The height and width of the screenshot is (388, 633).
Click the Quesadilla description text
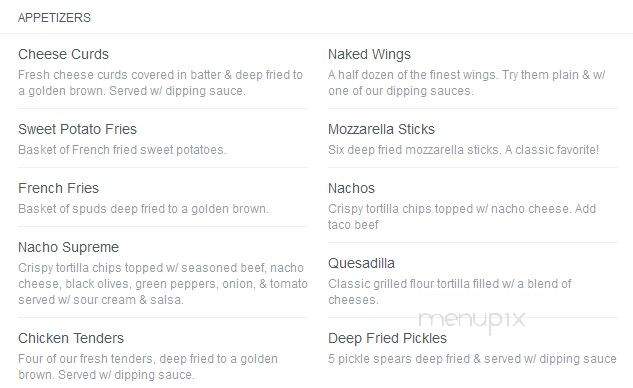[x=450, y=292]
